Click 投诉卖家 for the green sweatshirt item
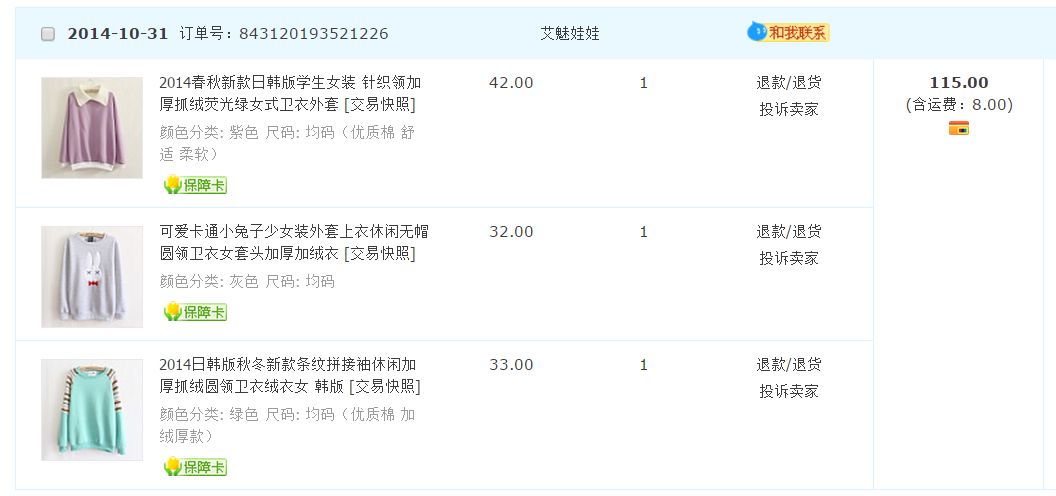 coord(788,391)
